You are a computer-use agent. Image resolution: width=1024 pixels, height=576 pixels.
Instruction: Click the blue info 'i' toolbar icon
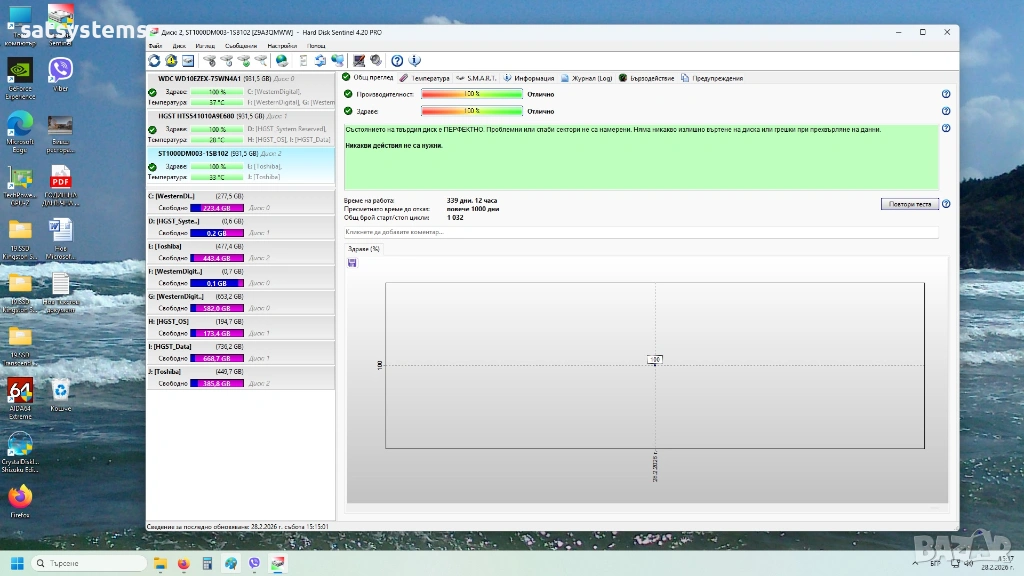(x=415, y=61)
